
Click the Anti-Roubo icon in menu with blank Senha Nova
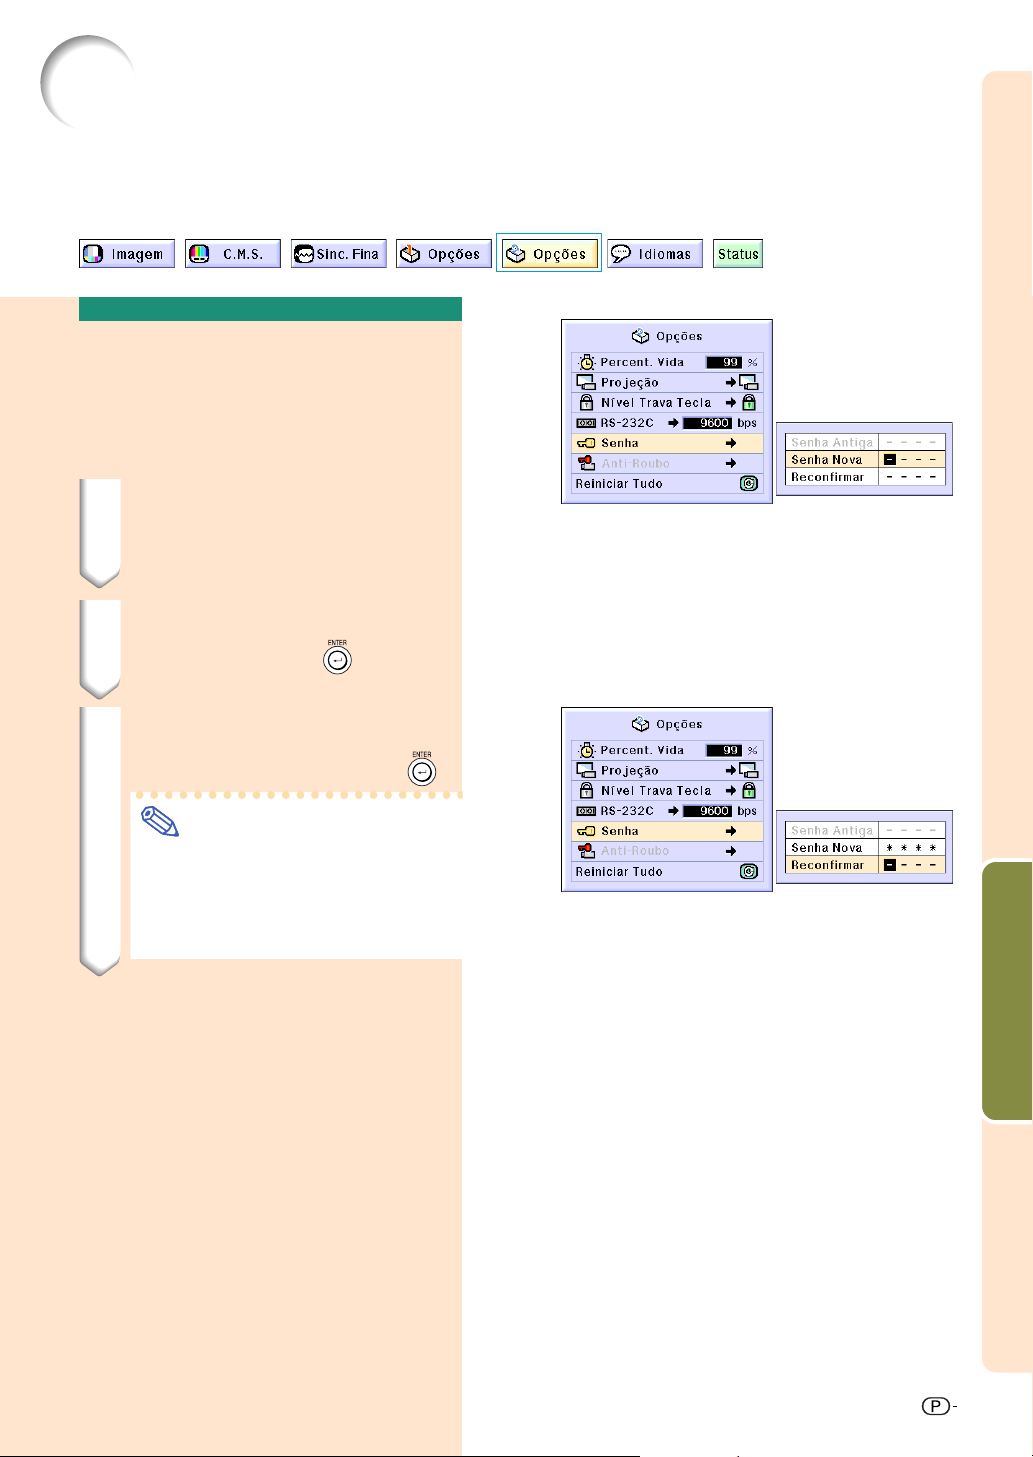587,463
